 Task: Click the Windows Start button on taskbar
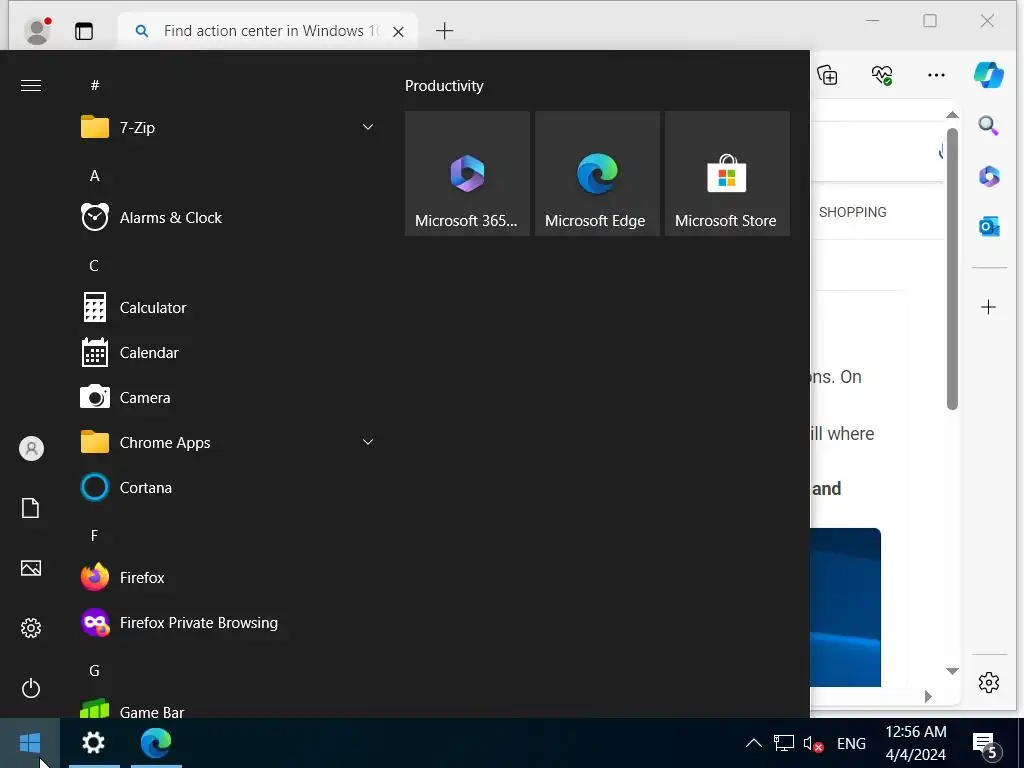coord(30,743)
